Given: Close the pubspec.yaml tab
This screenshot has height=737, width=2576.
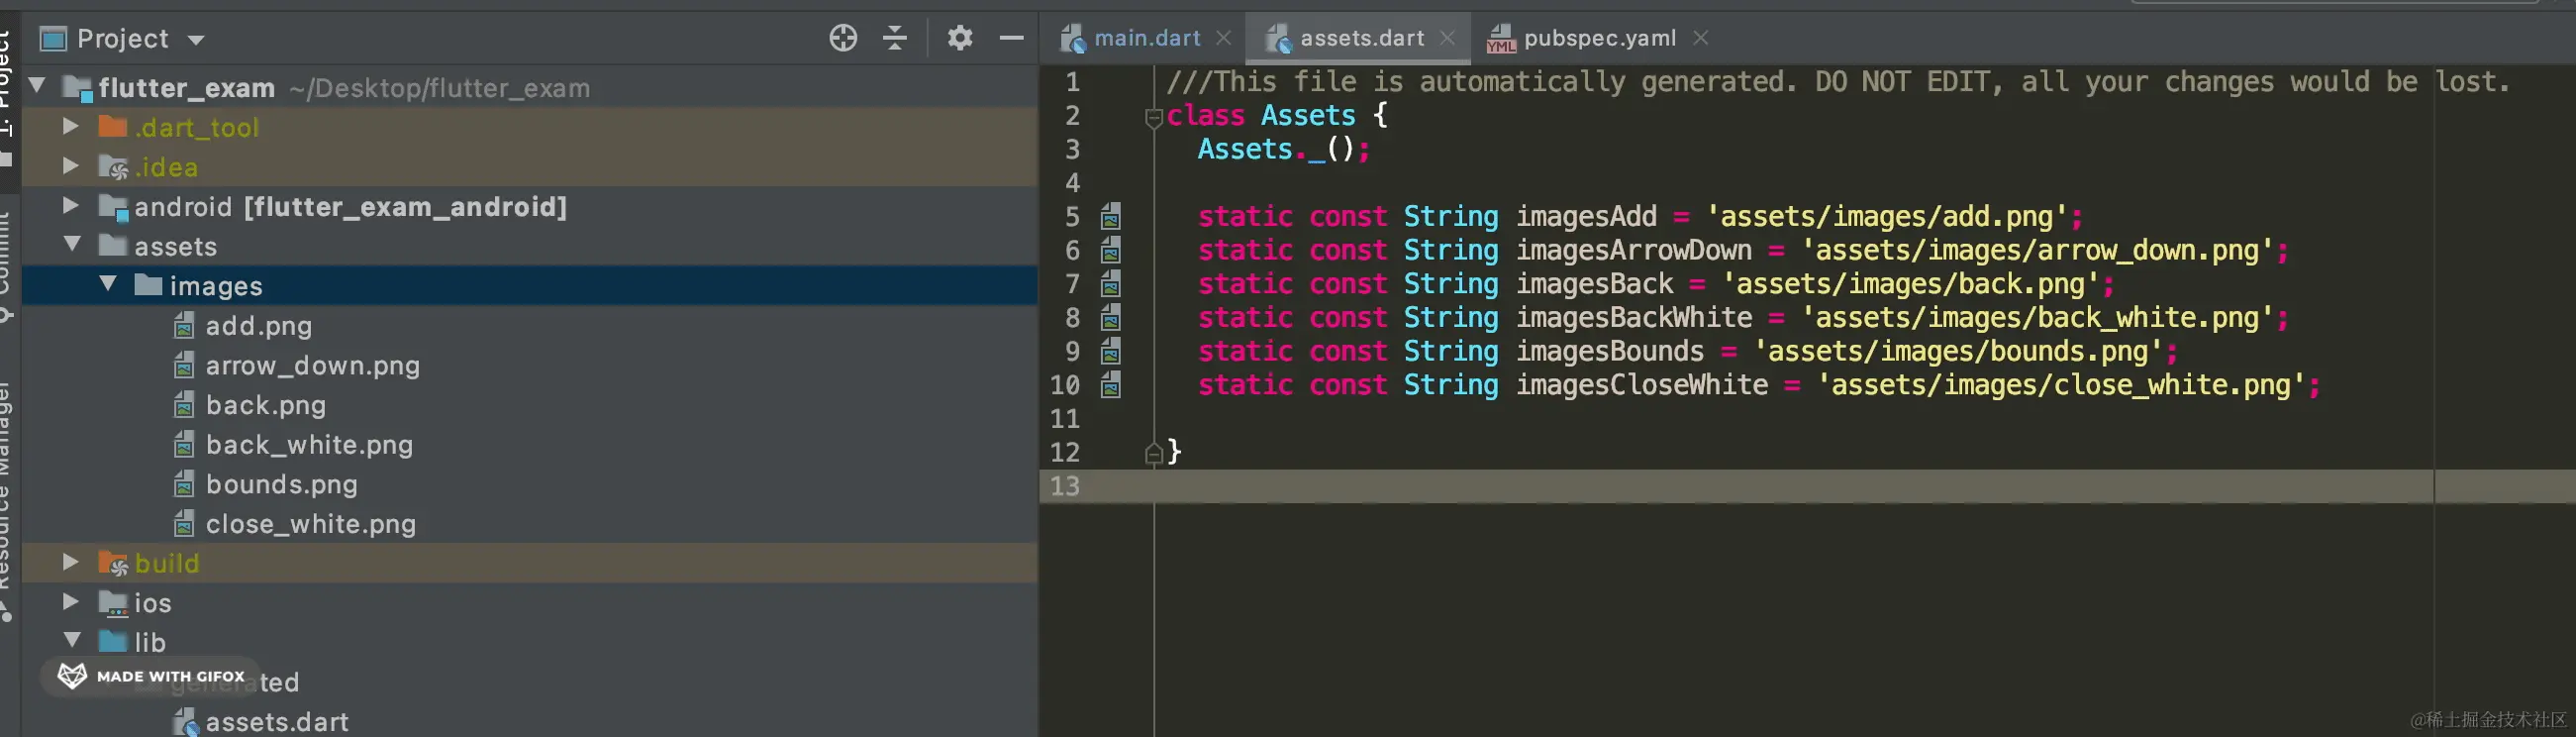Looking at the screenshot, I should 1700,38.
